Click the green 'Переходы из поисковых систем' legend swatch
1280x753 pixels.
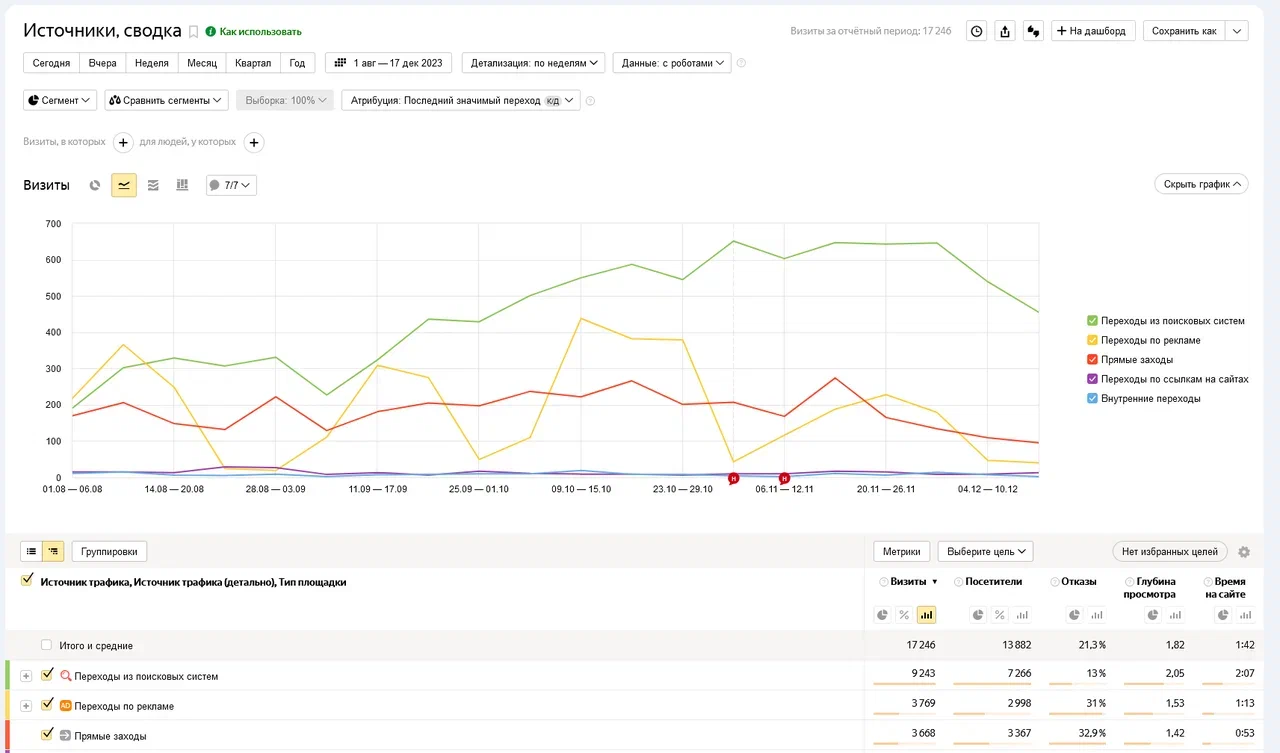[x=1092, y=321]
